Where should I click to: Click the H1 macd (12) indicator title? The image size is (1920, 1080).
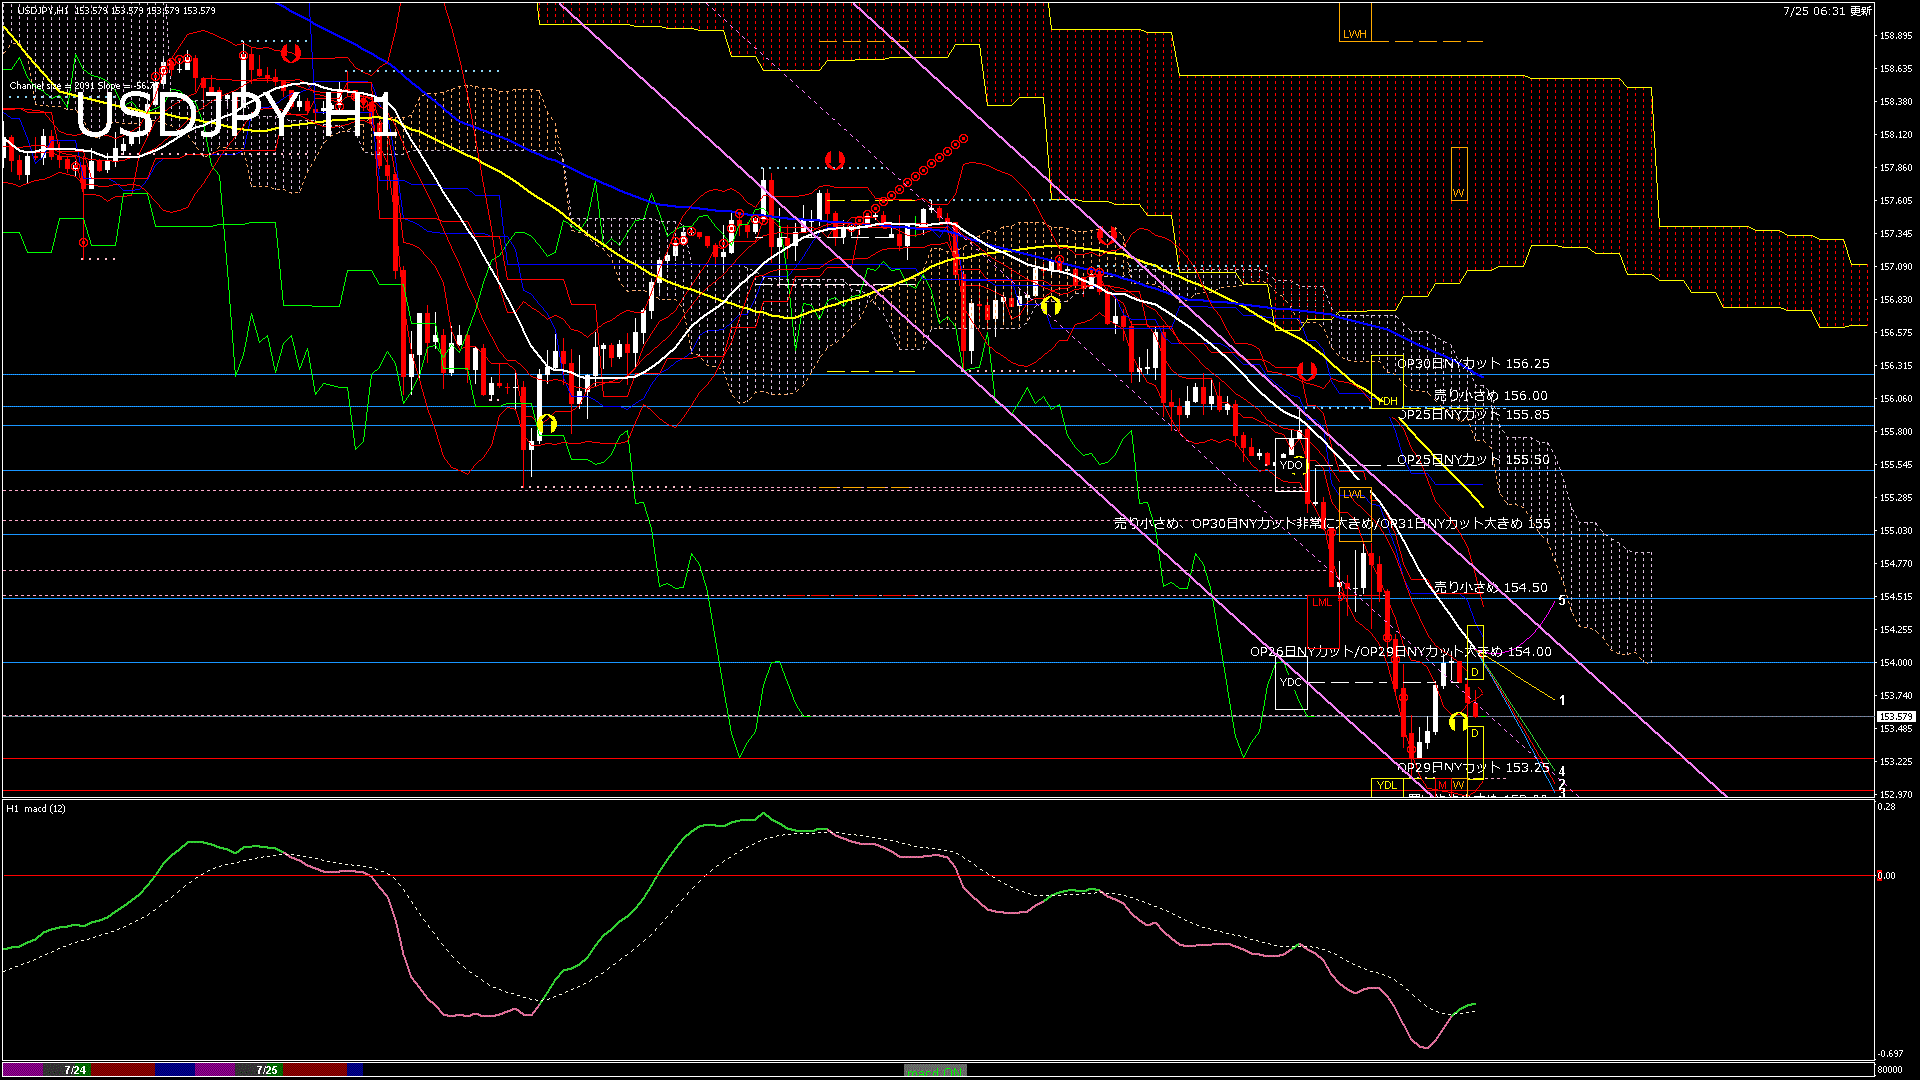coord(36,808)
